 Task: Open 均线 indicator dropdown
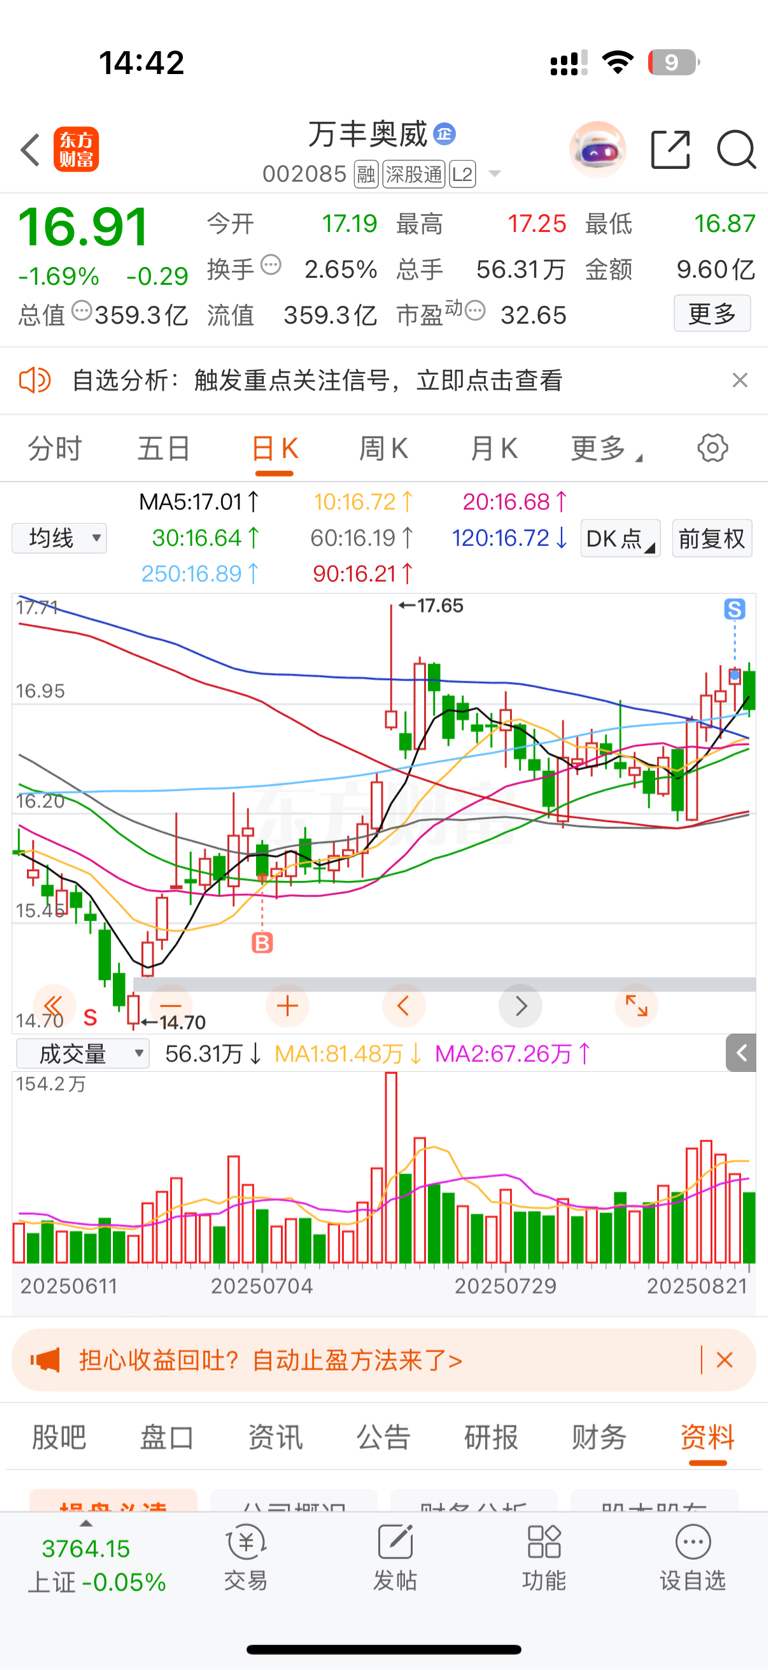(59, 538)
